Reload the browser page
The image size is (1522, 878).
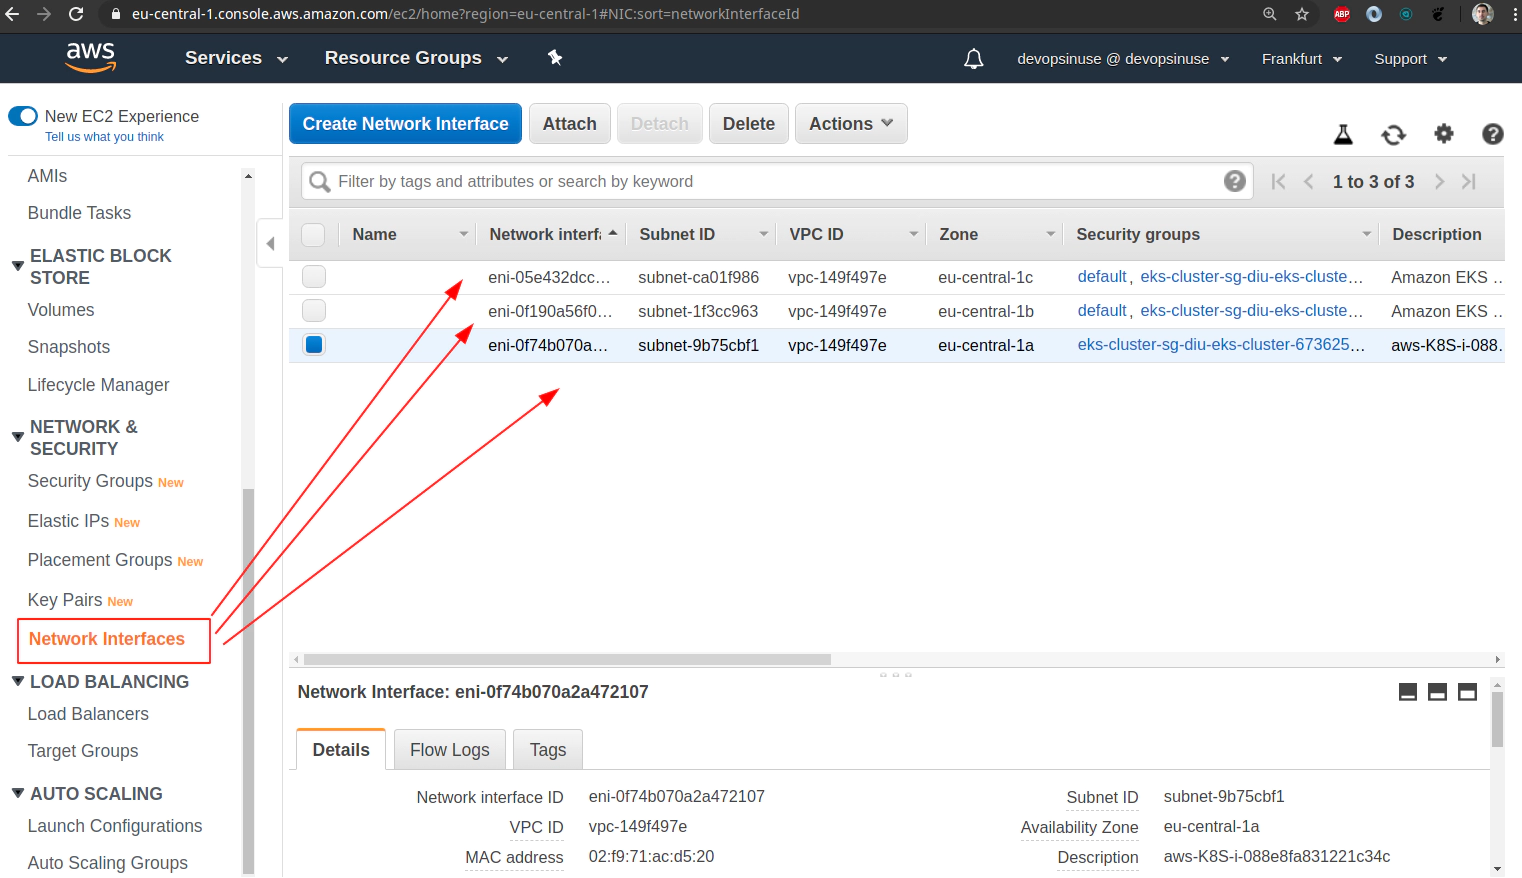(76, 14)
